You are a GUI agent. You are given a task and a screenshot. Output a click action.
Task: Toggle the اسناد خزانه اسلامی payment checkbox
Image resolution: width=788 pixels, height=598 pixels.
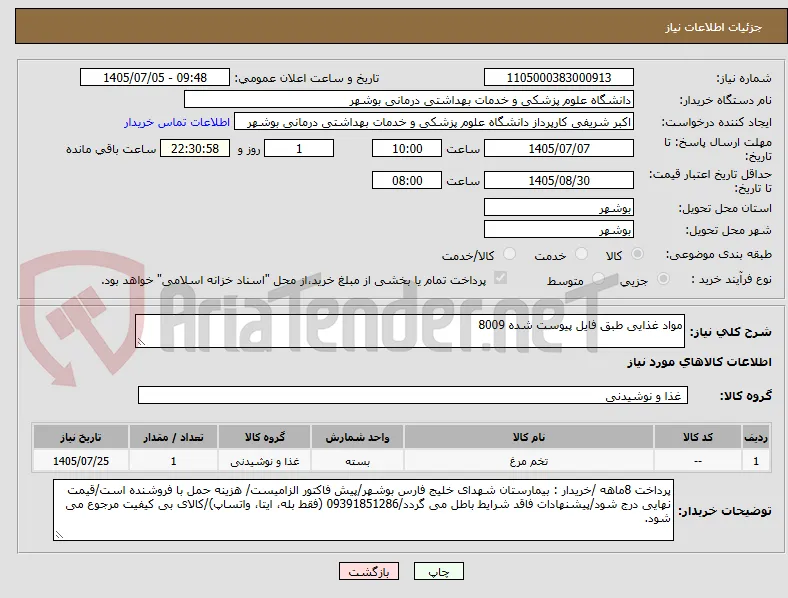[x=501, y=278]
